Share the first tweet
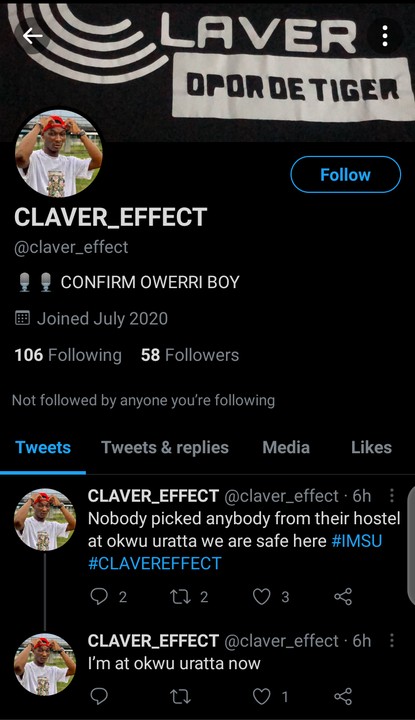The image size is (415, 720). 343,596
